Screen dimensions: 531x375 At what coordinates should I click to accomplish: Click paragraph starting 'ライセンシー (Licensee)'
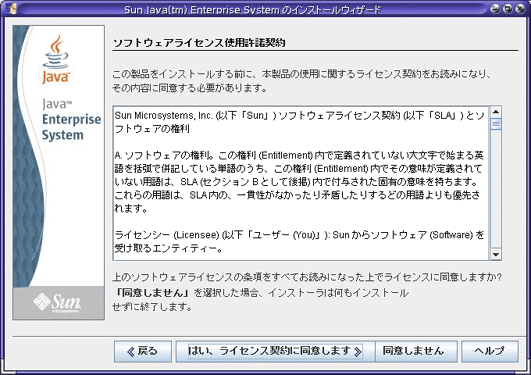[x=300, y=242]
